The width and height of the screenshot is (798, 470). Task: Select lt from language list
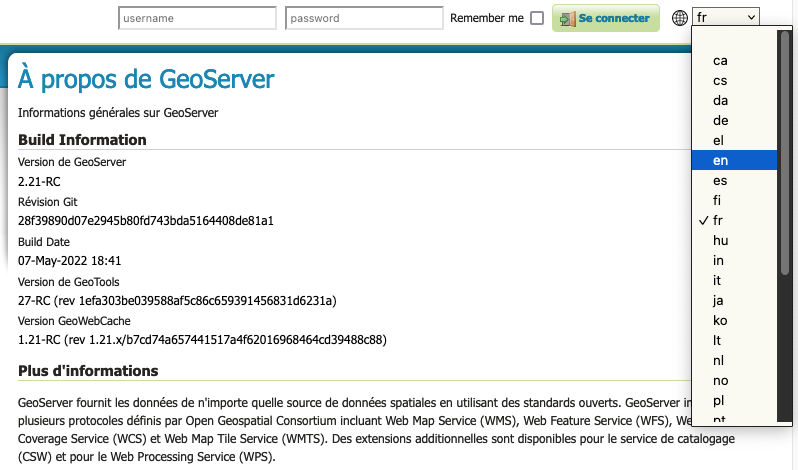[734, 340]
